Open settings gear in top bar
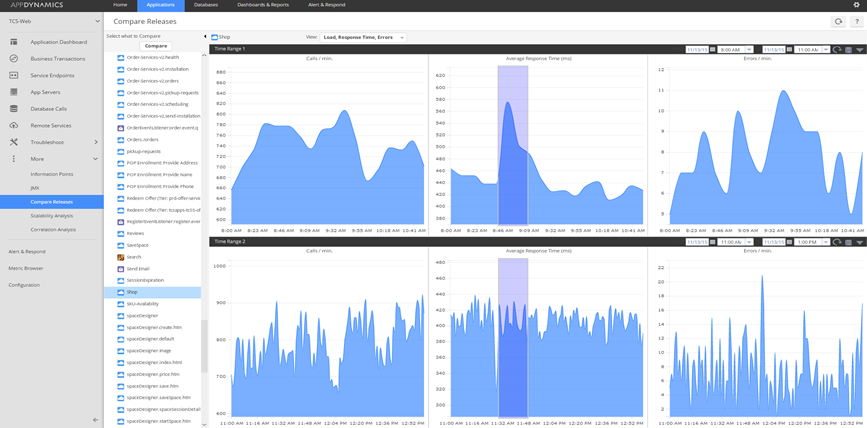 (x=856, y=4)
